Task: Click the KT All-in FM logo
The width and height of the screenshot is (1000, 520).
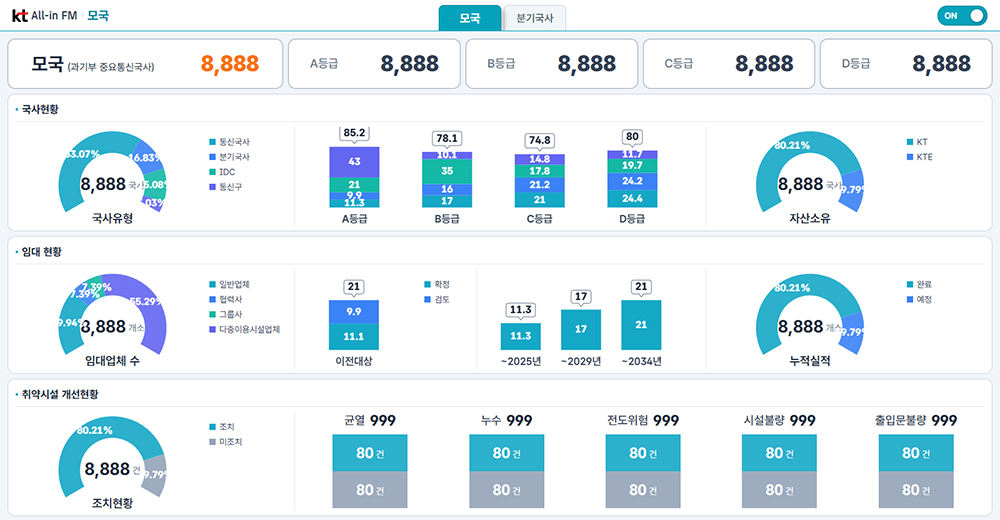Action: (x=45, y=16)
